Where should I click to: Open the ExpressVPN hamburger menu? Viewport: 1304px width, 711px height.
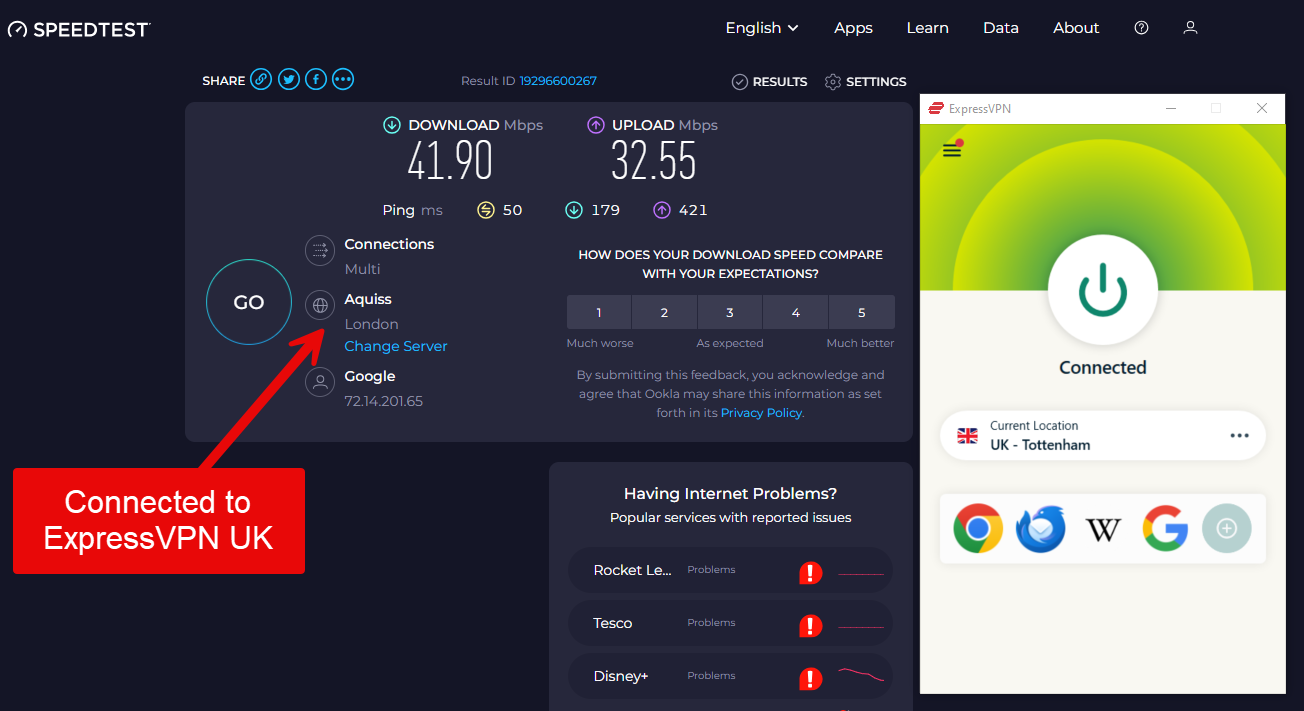point(952,151)
